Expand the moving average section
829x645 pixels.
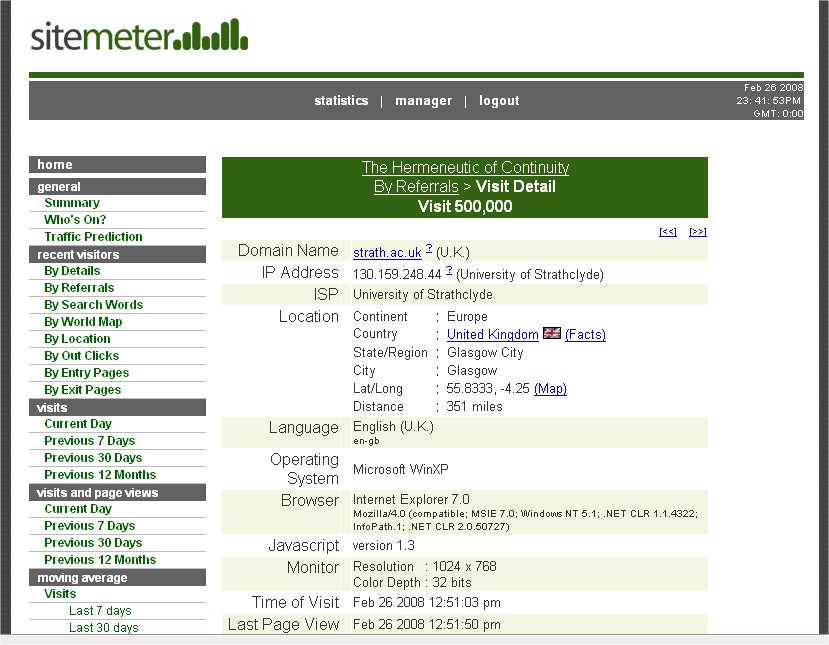tap(82, 577)
